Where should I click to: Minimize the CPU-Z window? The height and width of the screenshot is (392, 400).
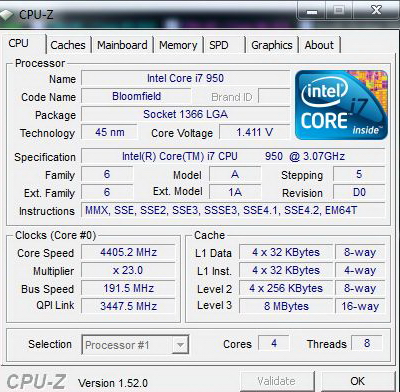coord(312,12)
